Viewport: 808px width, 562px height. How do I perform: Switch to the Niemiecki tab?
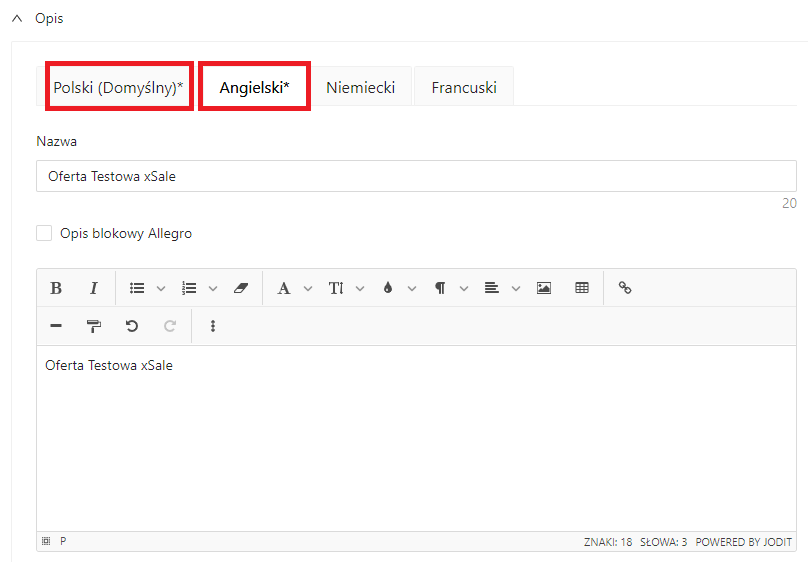(x=360, y=87)
